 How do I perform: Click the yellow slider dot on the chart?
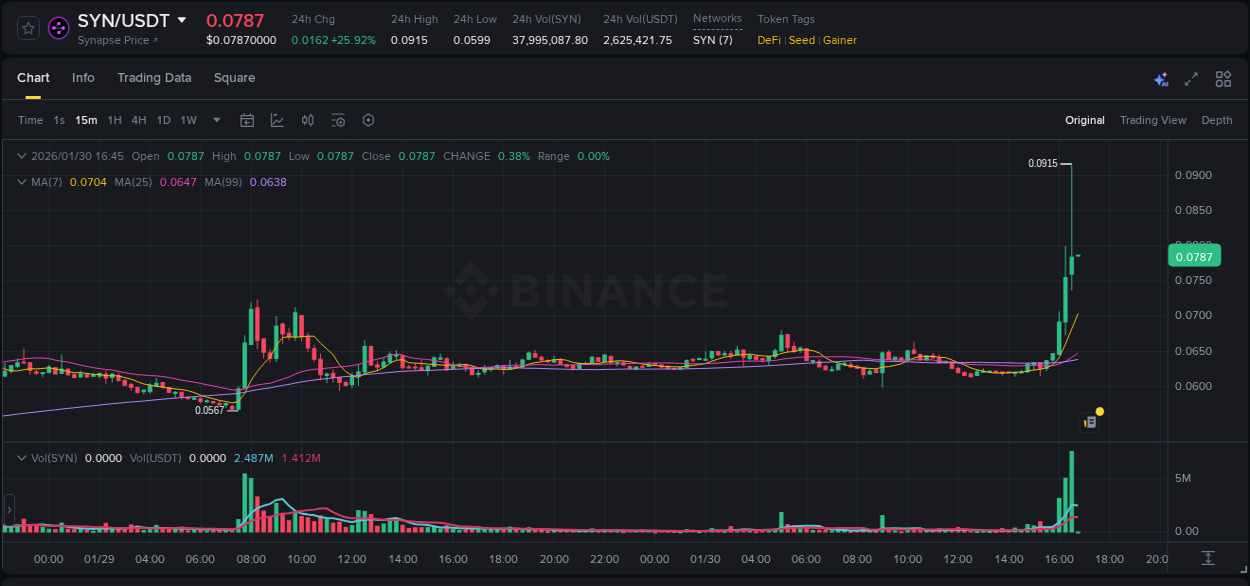(1100, 411)
